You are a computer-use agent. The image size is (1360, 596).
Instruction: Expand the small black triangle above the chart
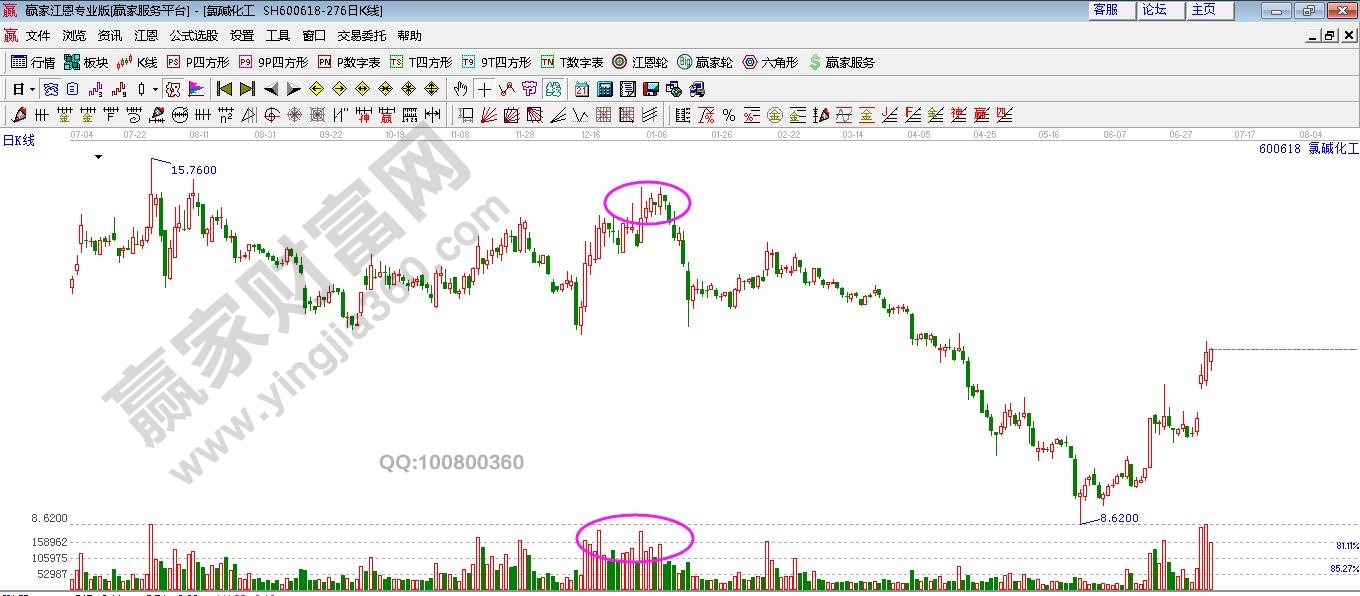[x=98, y=157]
